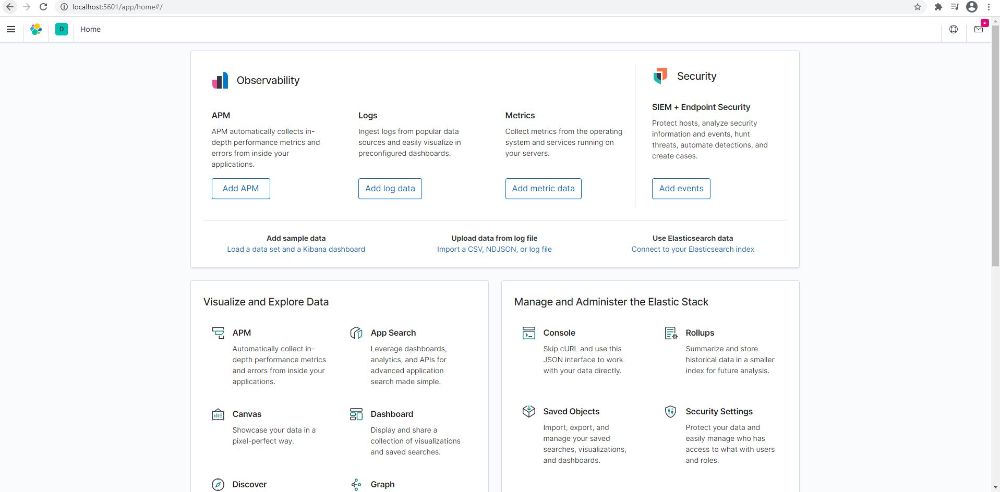Open the Console title link
Image resolution: width=1000 pixels, height=492 pixels.
pyautogui.click(x=559, y=333)
